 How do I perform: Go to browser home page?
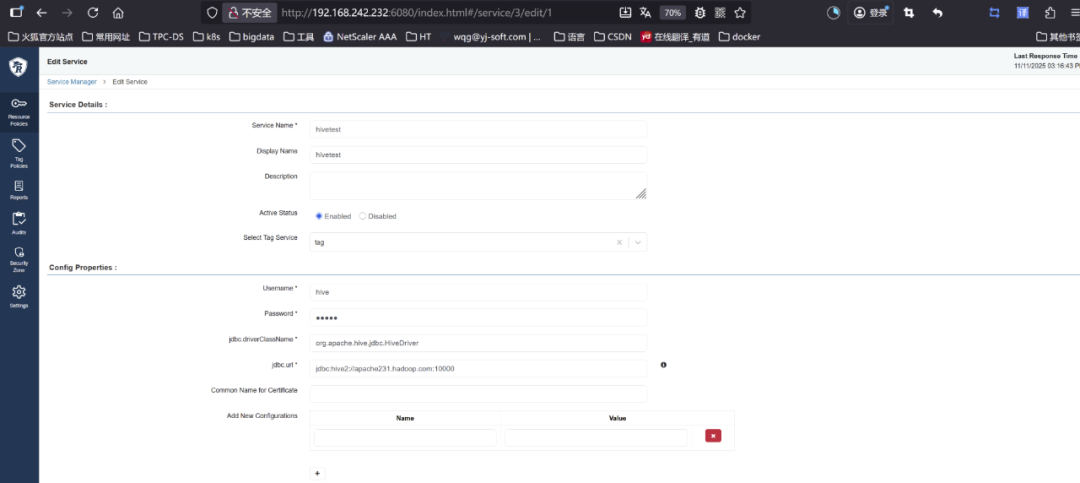(118, 12)
